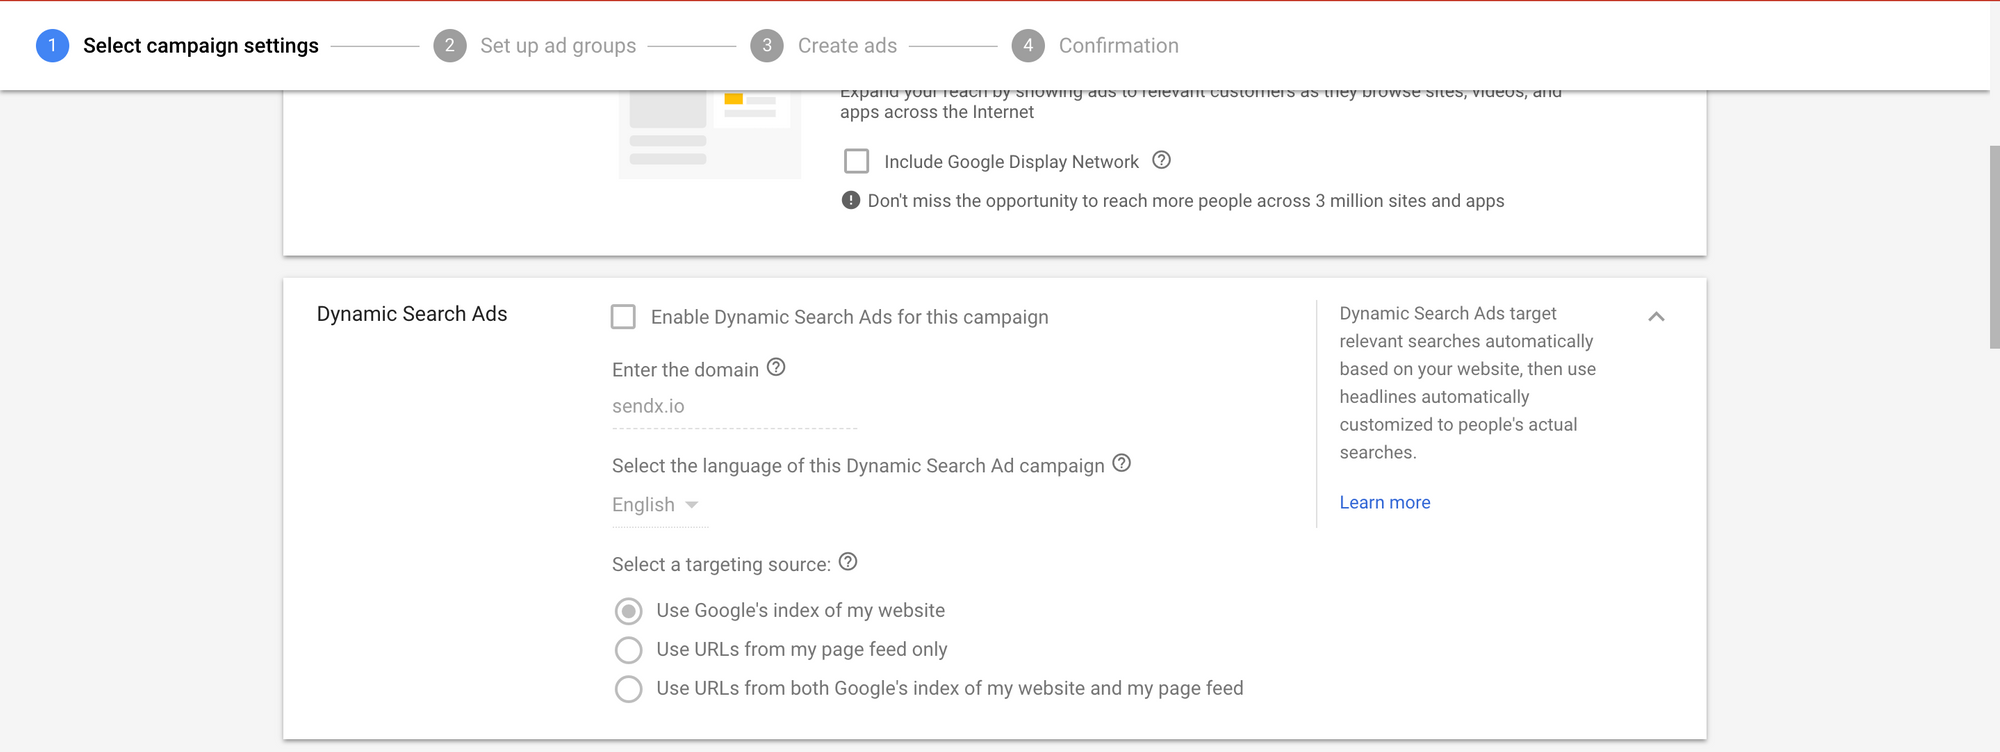Click the help icon beside Select a targeting source

848,562
